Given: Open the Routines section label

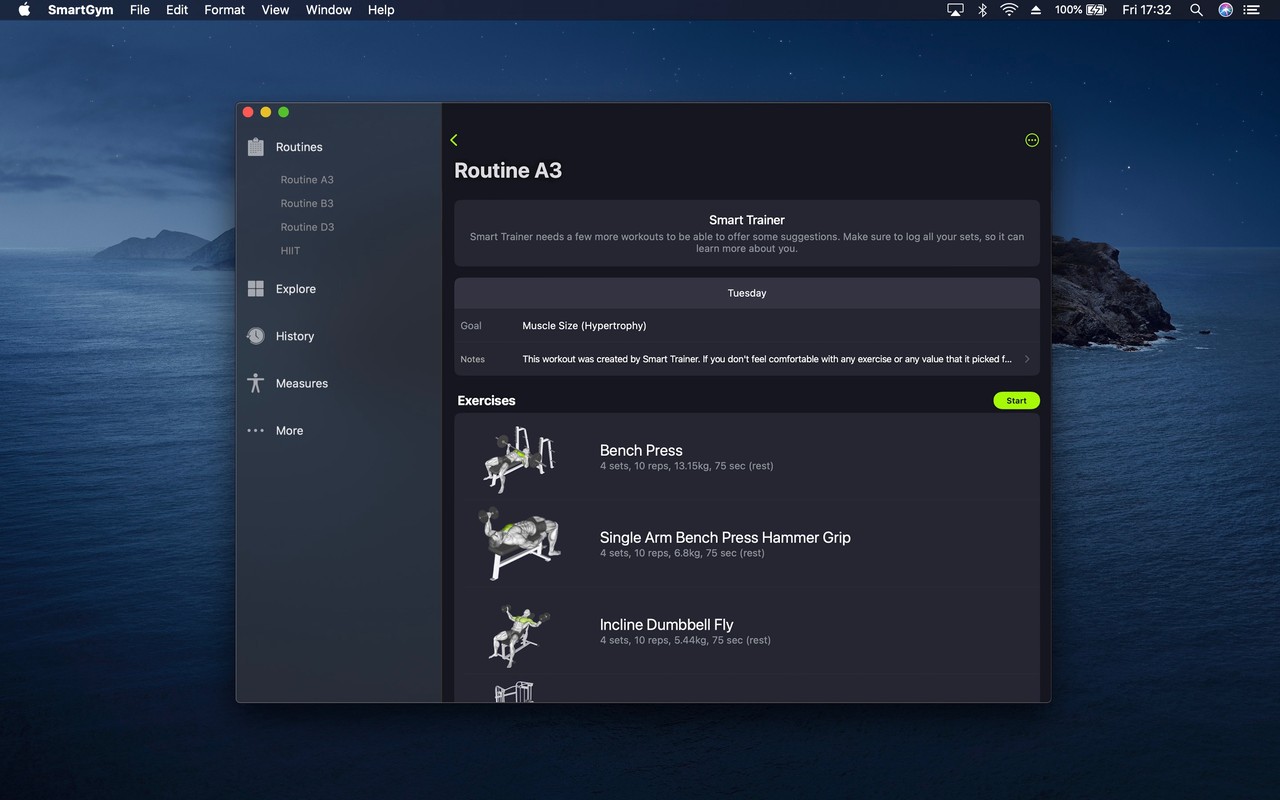Looking at the screenshot, I should [299, 147].
